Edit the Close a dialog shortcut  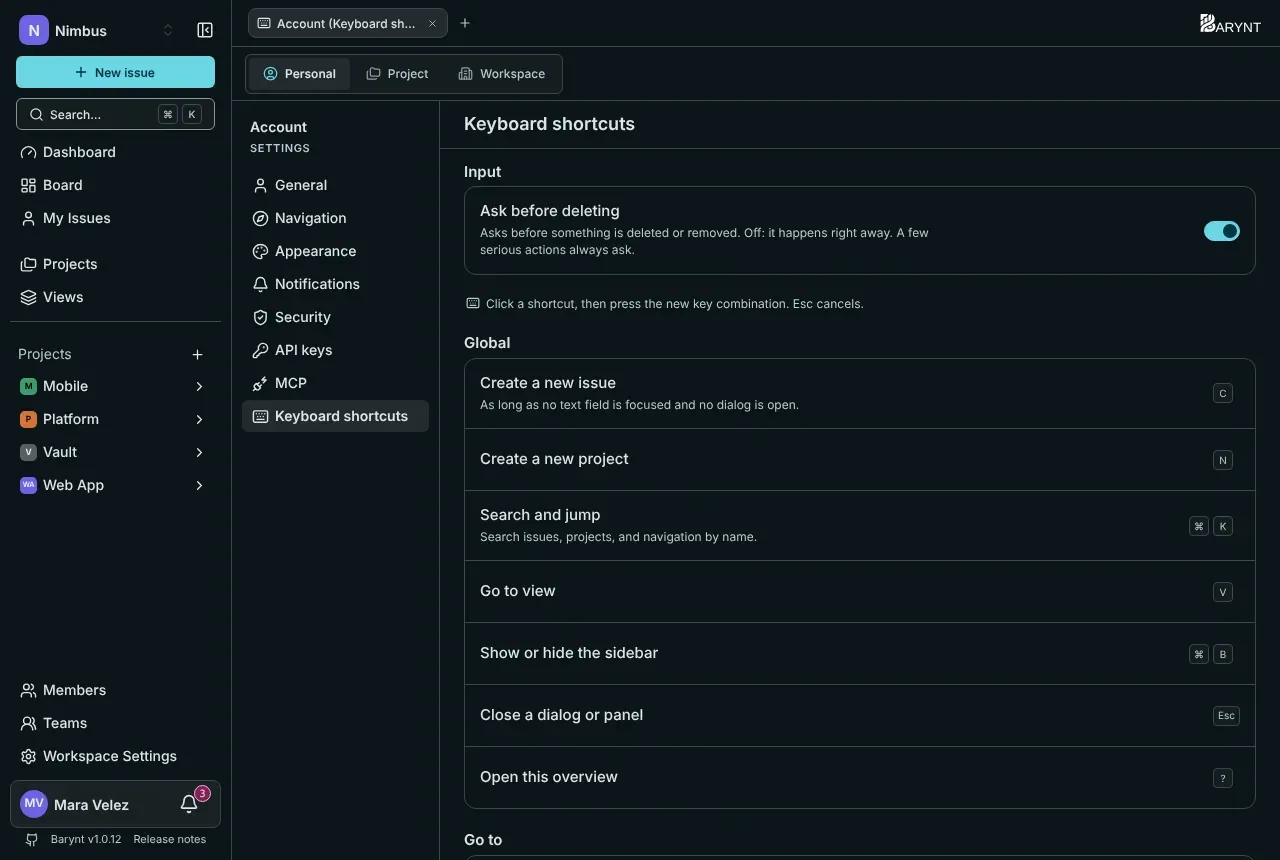point(1226,716)
